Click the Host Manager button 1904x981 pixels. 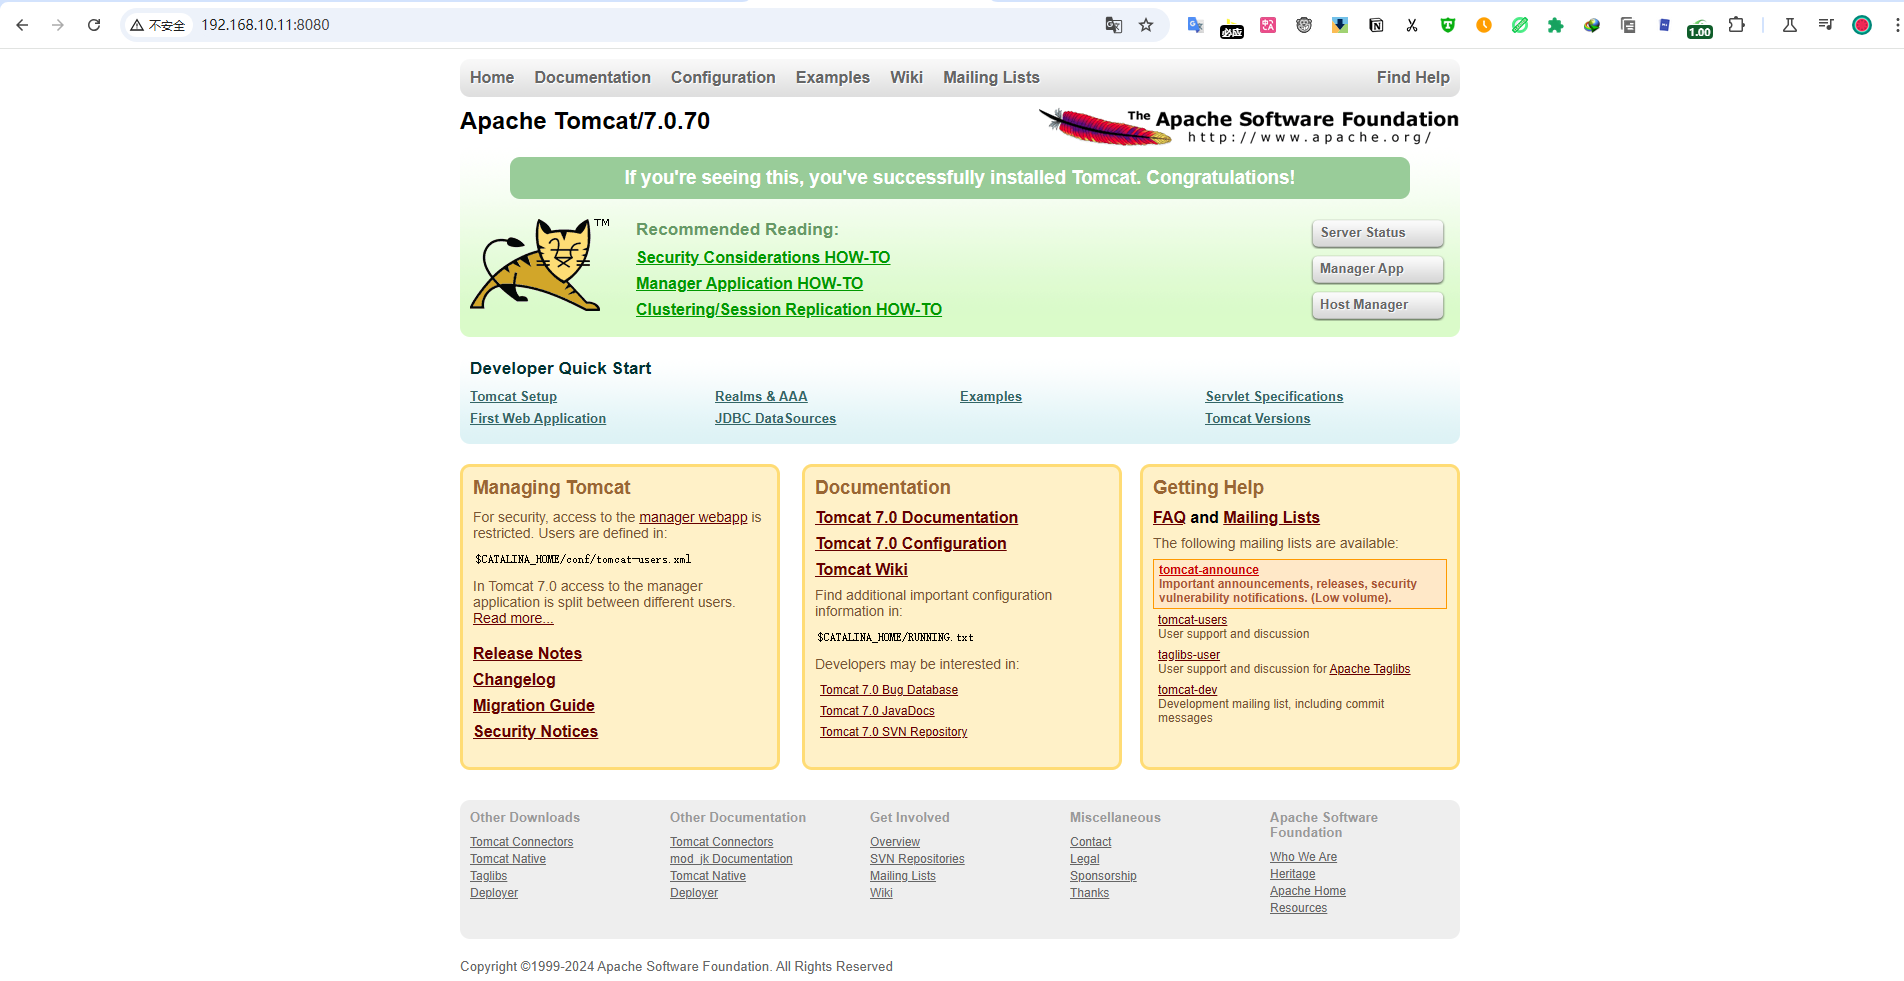point(1377,305)
